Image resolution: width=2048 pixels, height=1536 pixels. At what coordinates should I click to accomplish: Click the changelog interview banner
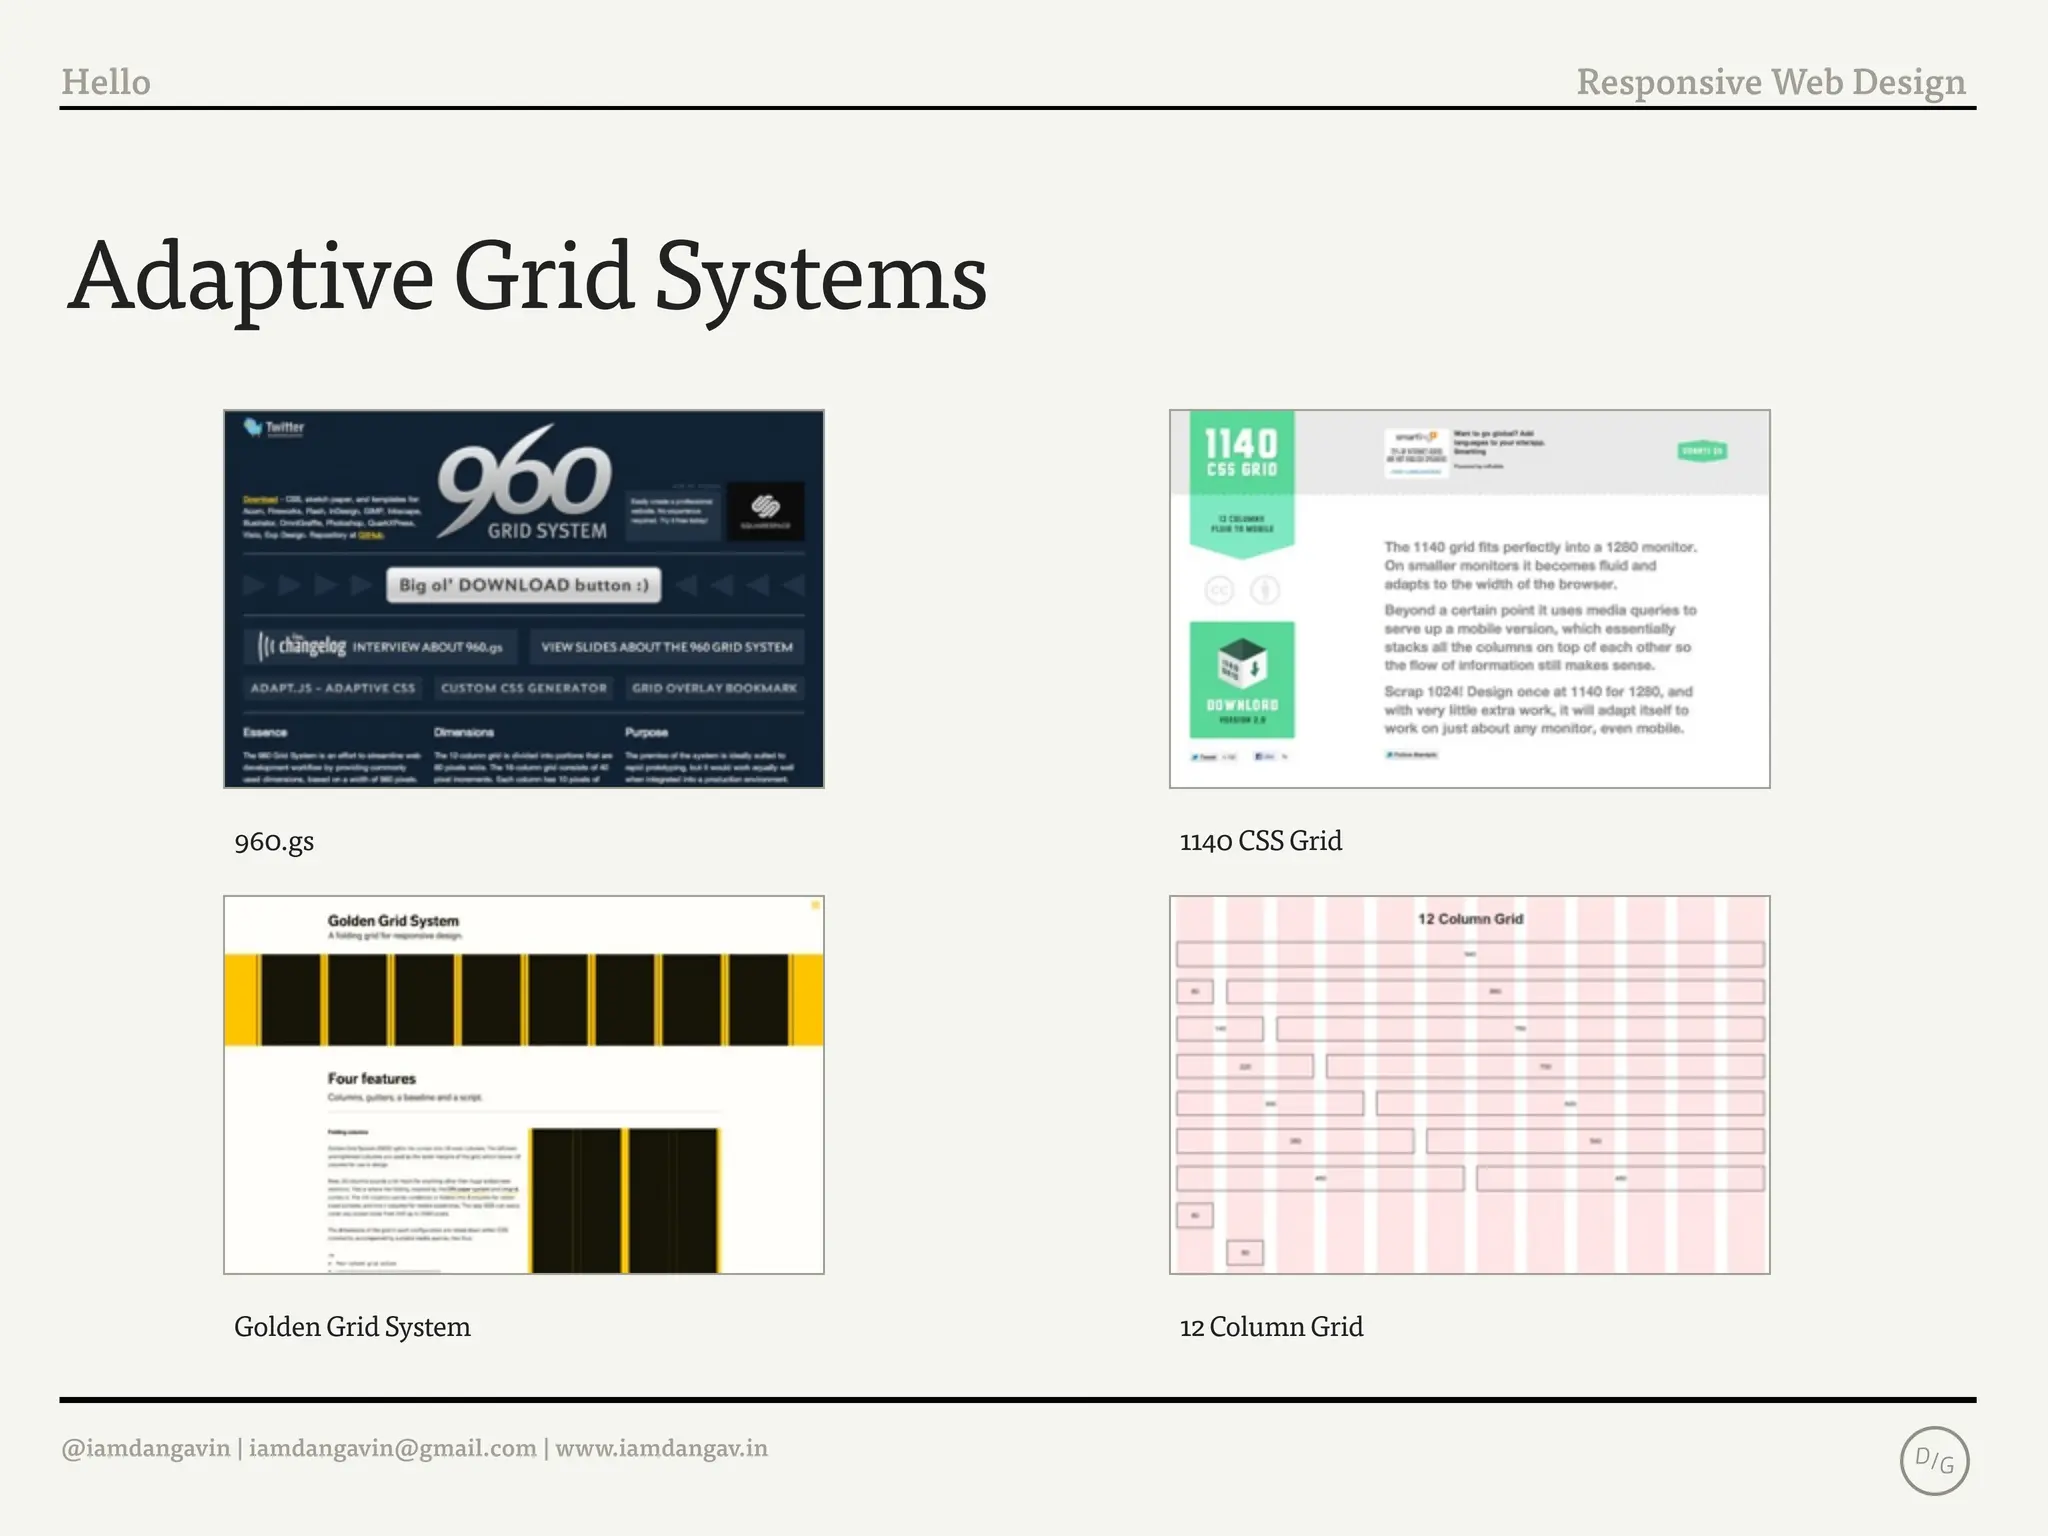pos(381,646)
